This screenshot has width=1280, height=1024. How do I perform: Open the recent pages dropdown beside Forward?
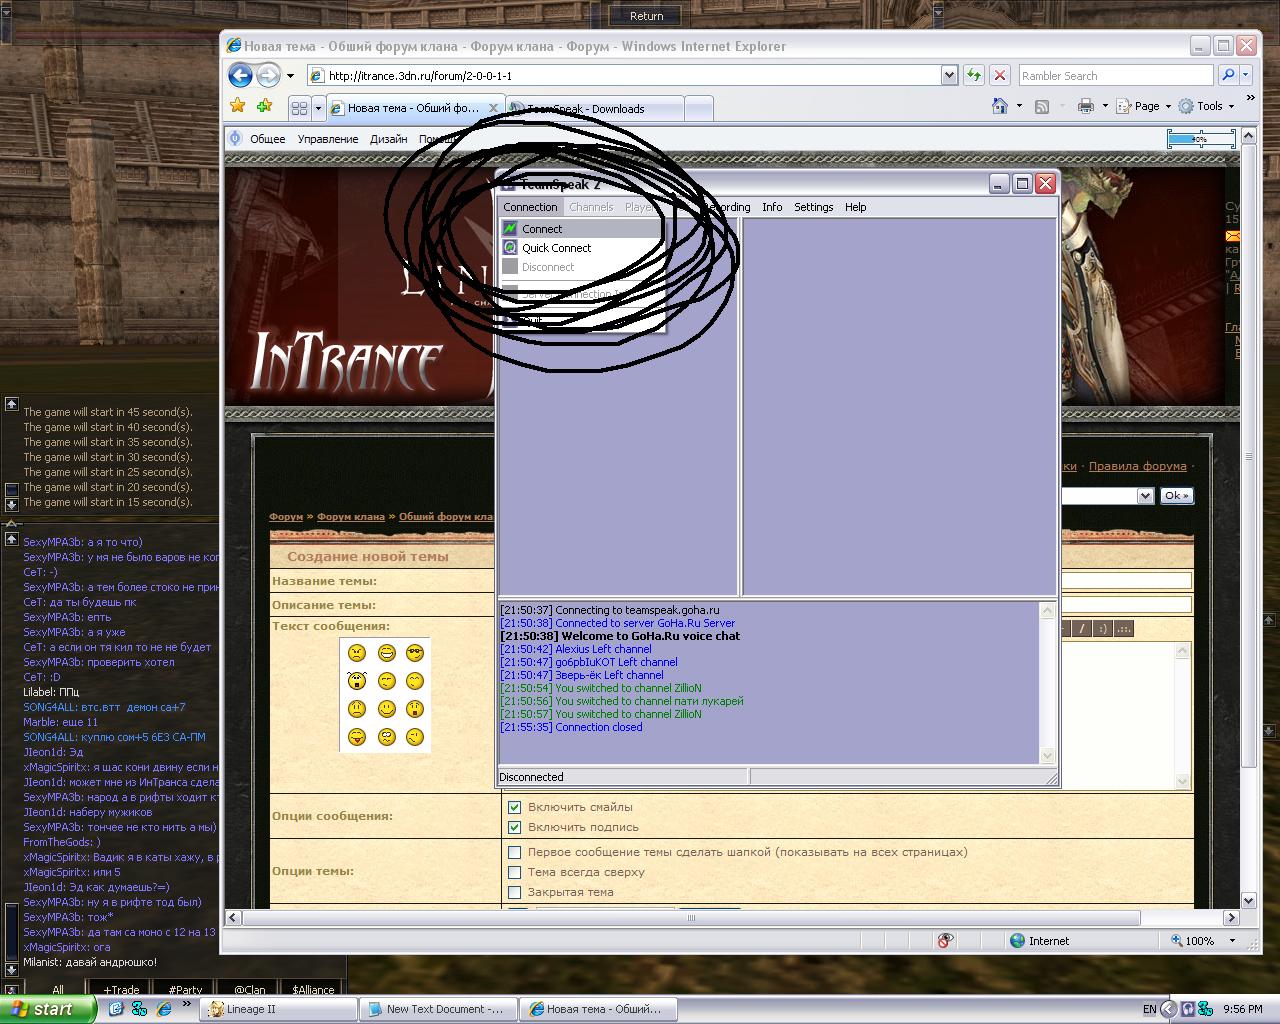(x=290, y=76)
